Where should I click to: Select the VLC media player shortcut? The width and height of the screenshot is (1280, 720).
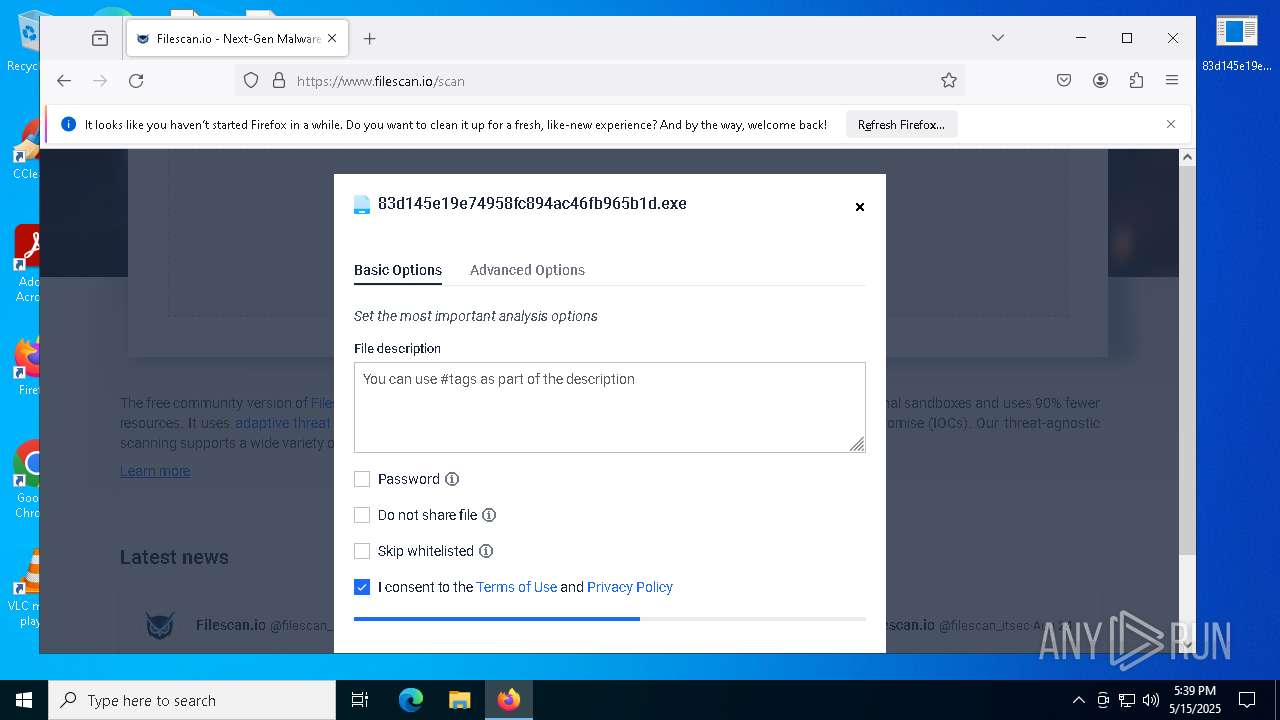click(26, 588)
